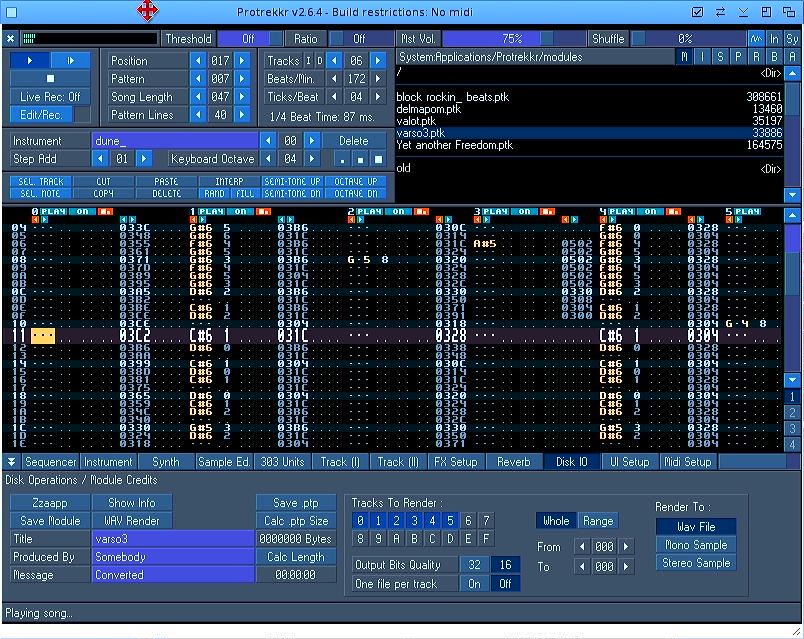
Task: Open the Sequencer tab
Action: pyautogui.click(x=50, y=462)
